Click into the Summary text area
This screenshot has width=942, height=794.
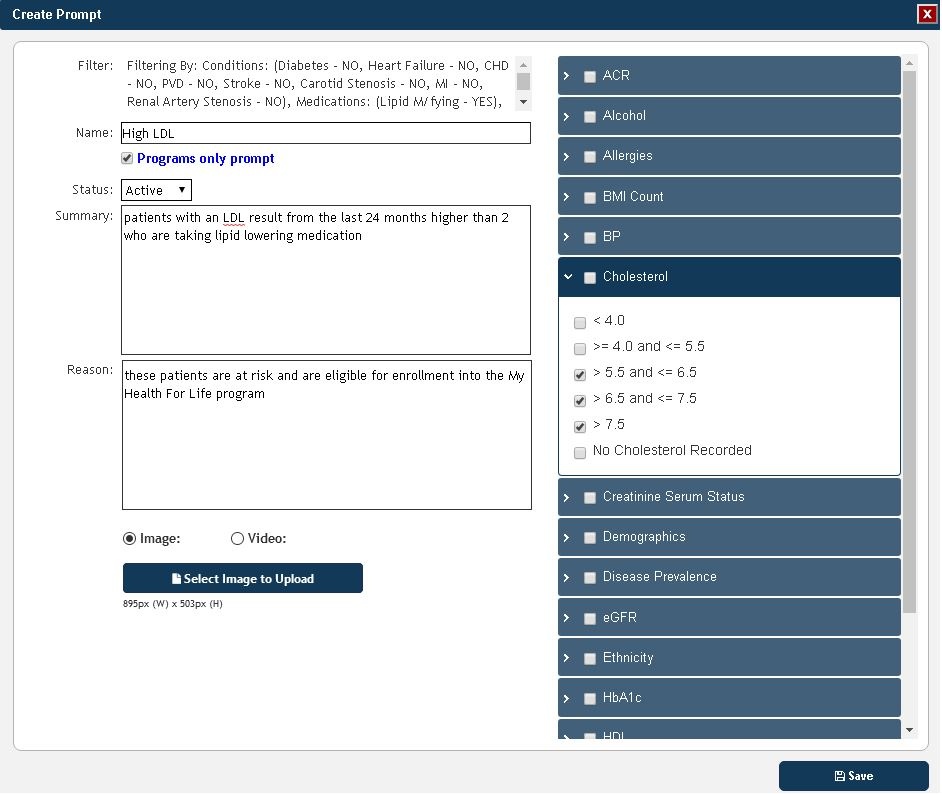[x=326, y=280]
